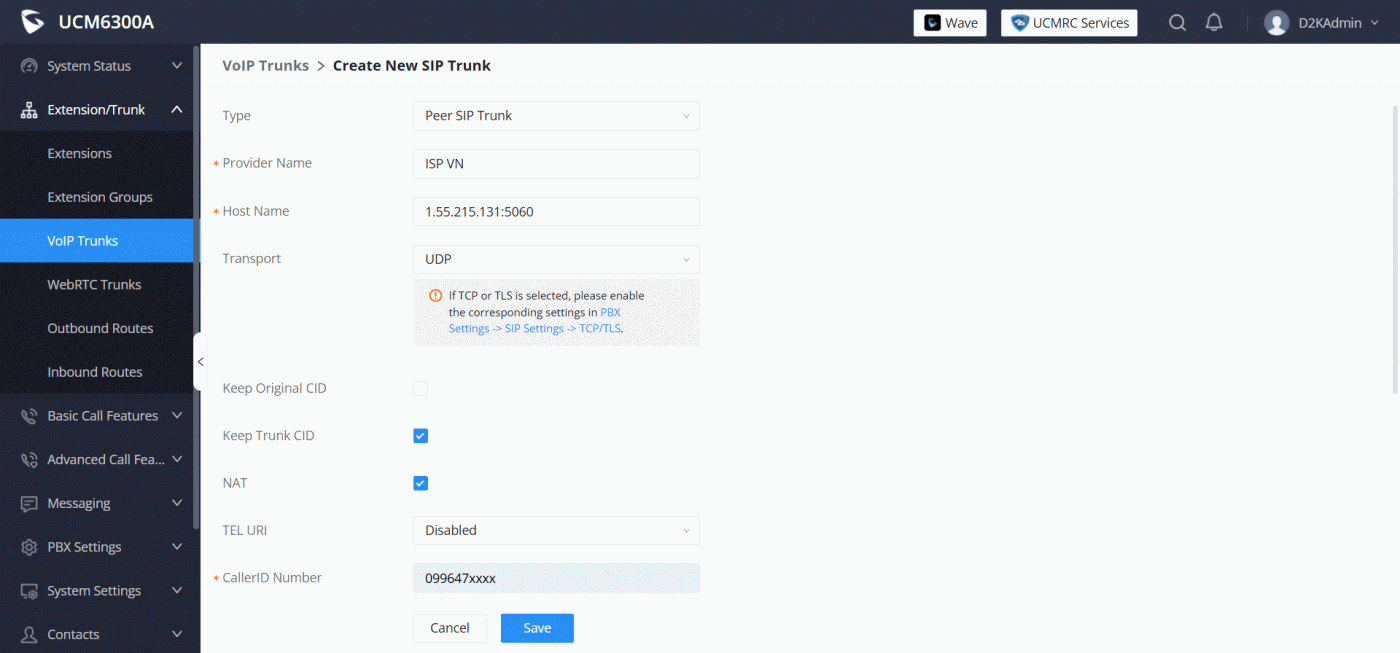This screenshot has height=653, width=1400.
Task: Open Advanced Call Features via its sidebar icon
Action: click(x=26, y=459)
